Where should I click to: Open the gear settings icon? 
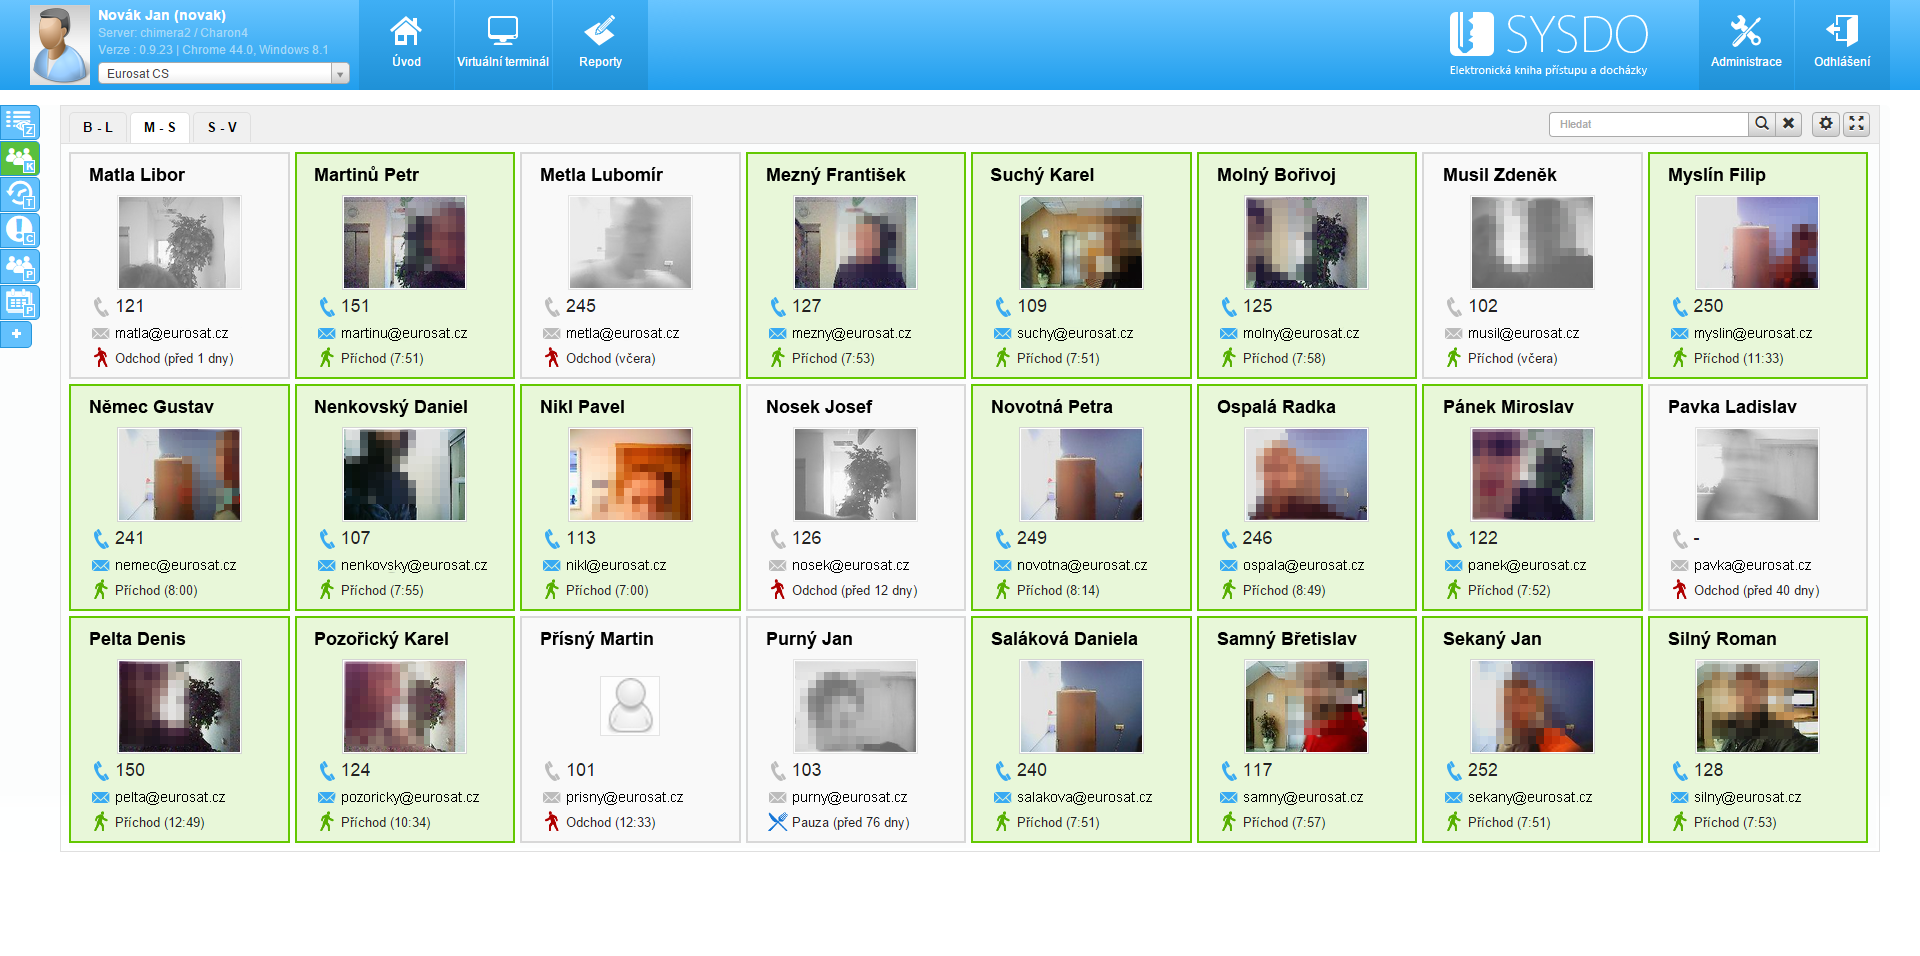point(1826,123)
